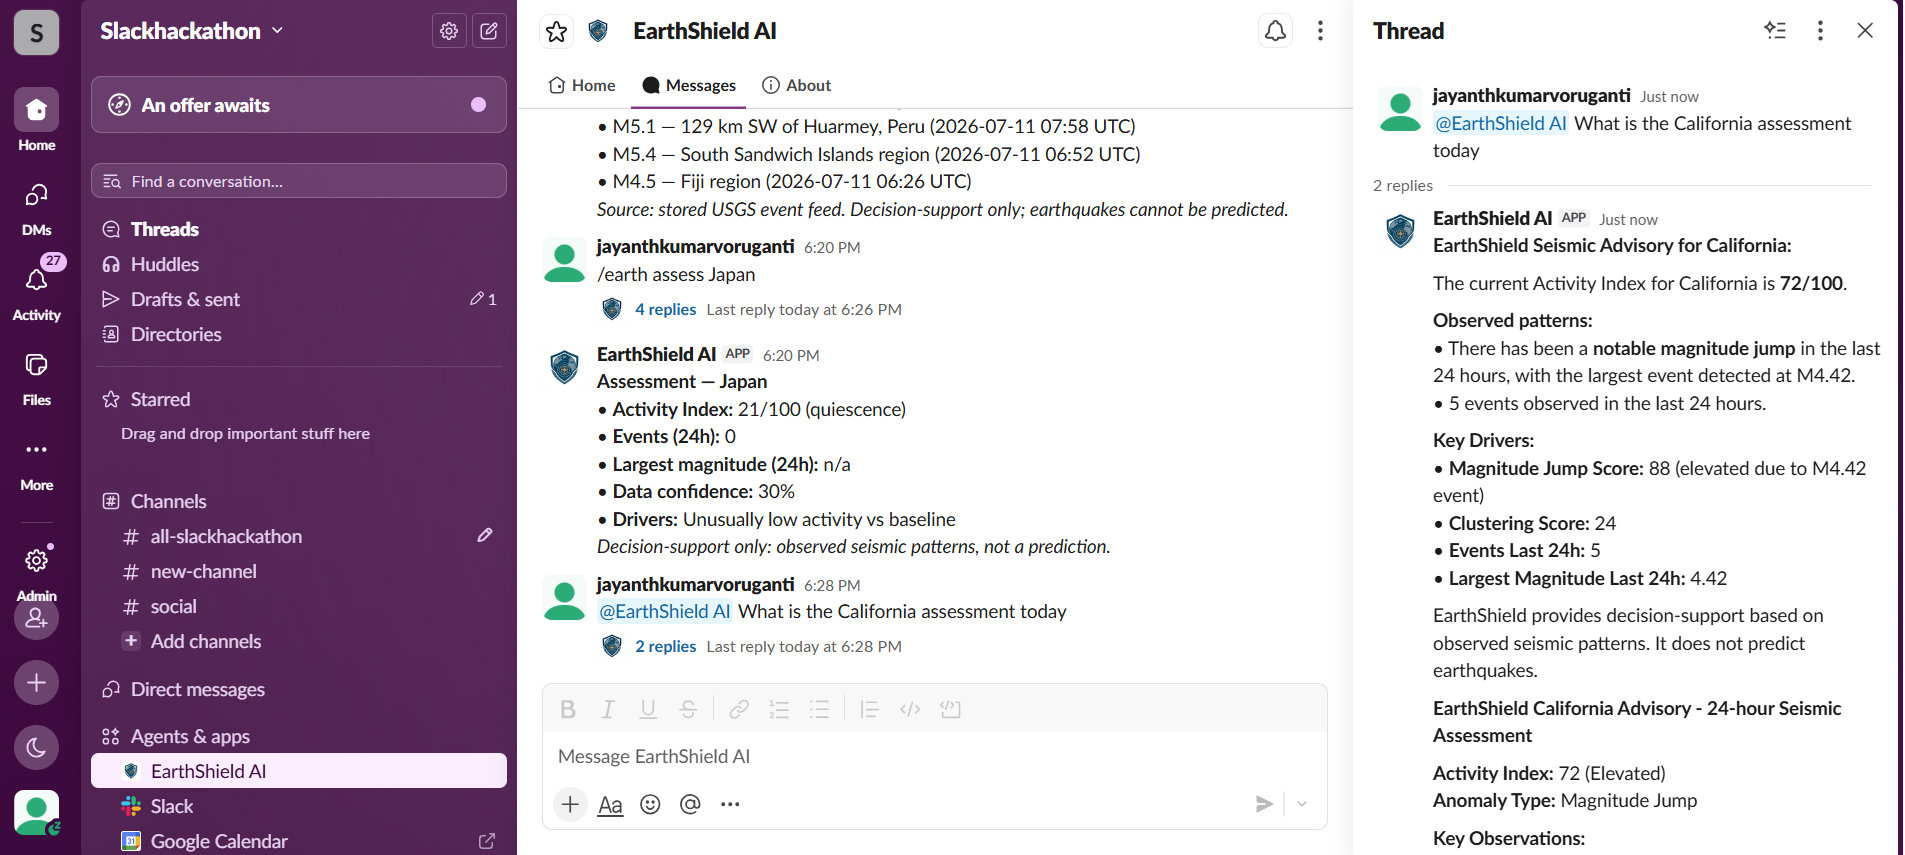Click the mention @ icon in composer

pyautogui.click(x=690, y=804)
